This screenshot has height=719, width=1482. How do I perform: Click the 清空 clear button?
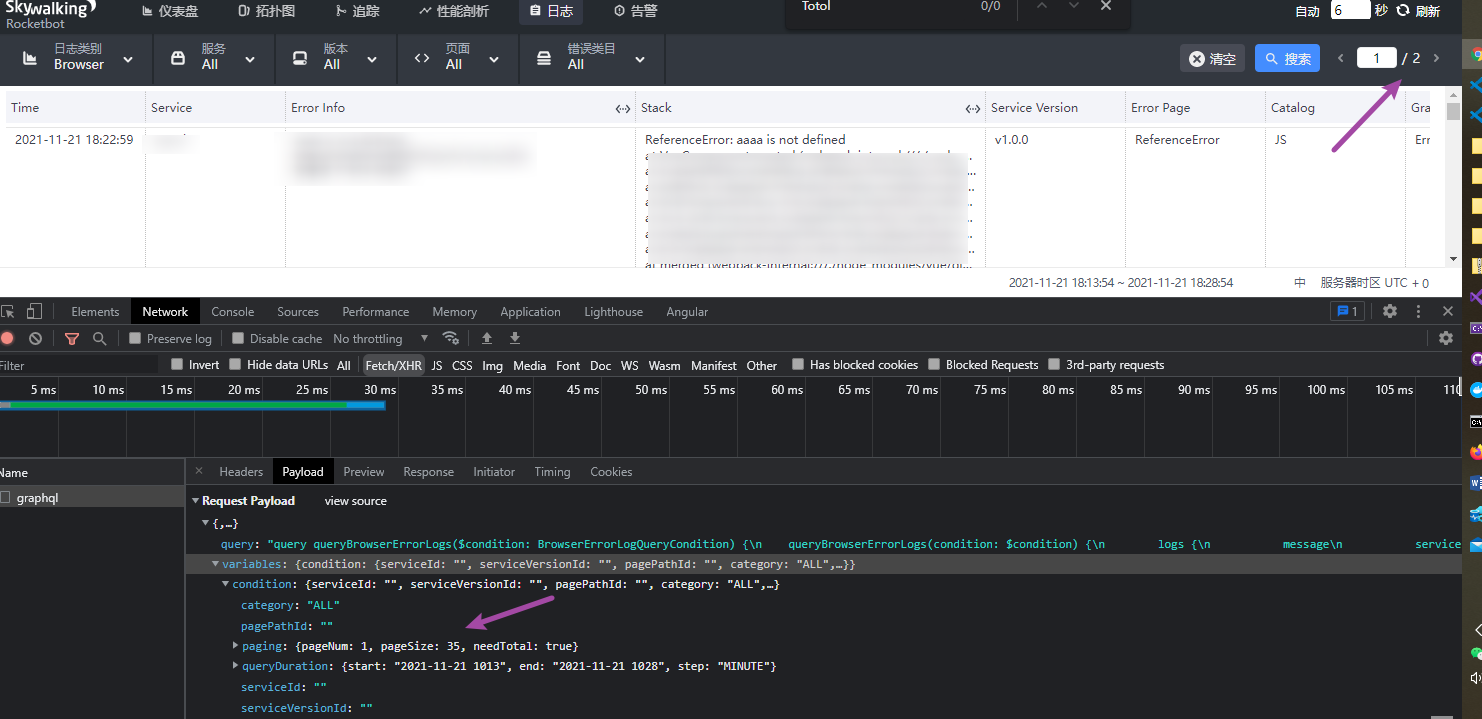[x=1212, y=59]
